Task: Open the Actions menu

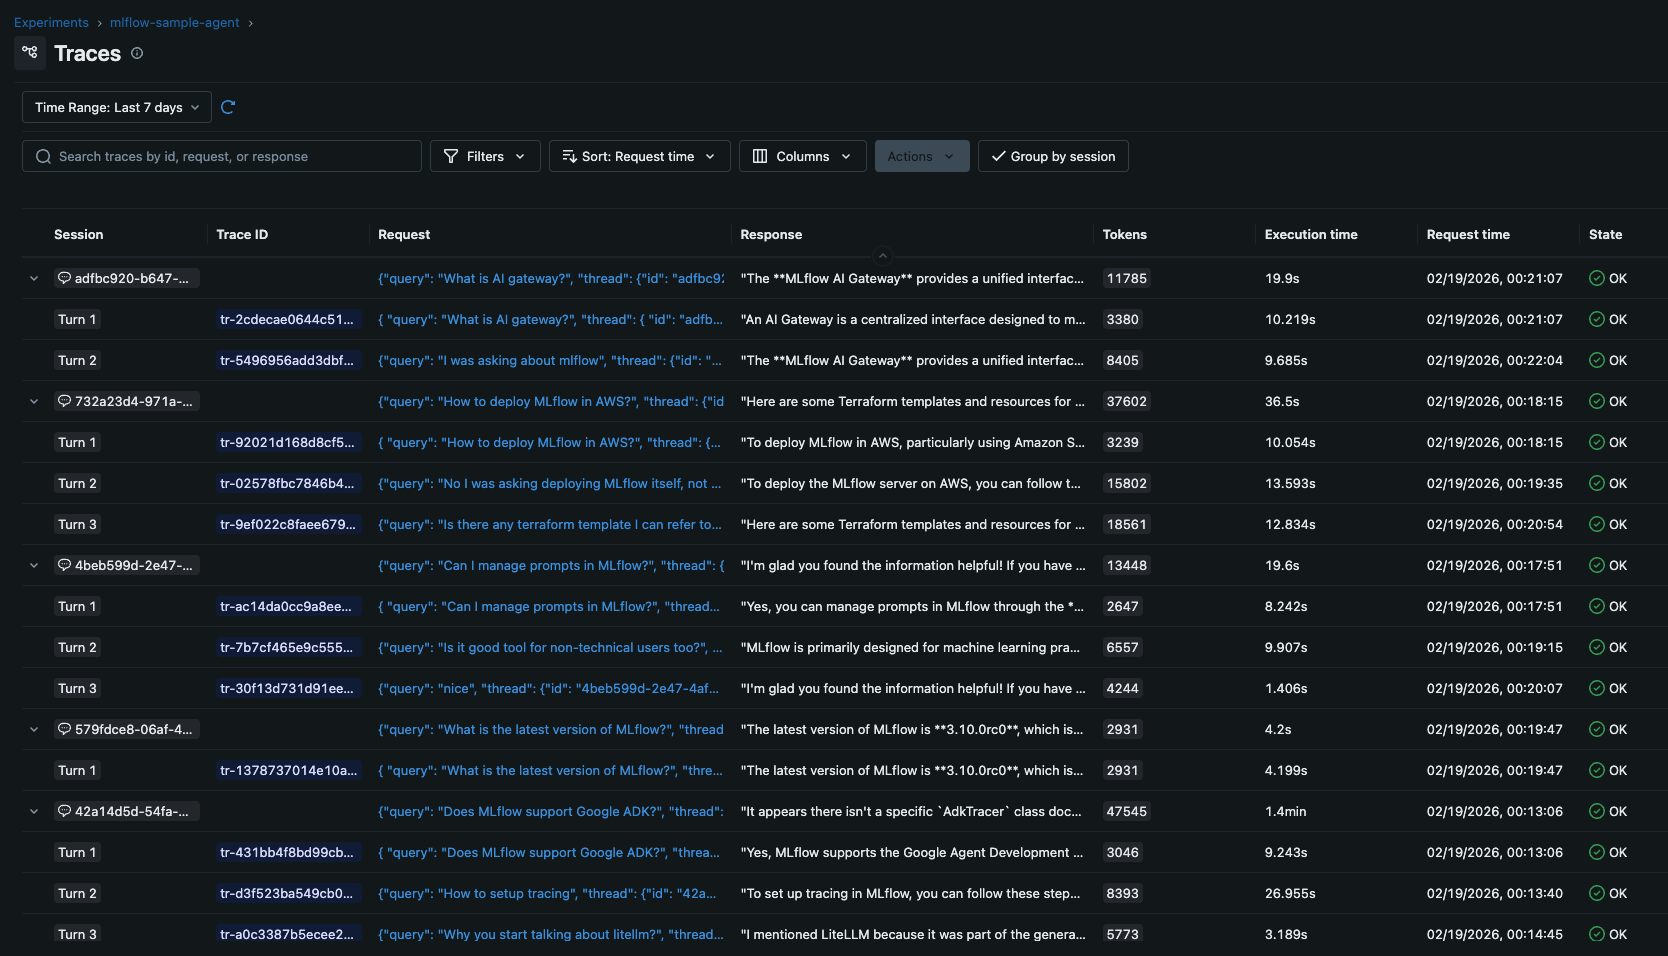Action: [x=920, y=156]
